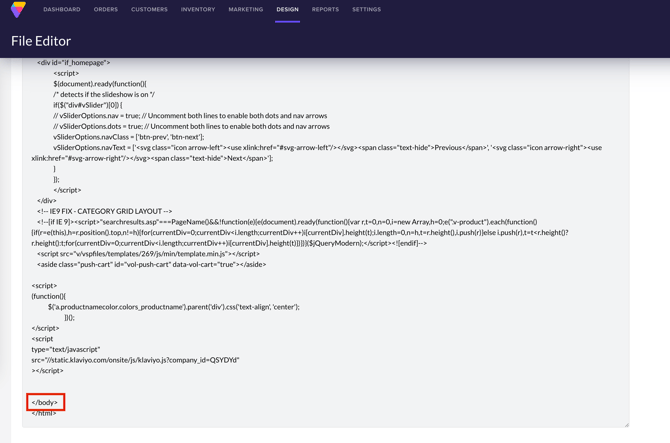Click the closing </html> tag line

click(x=44, y=413)
